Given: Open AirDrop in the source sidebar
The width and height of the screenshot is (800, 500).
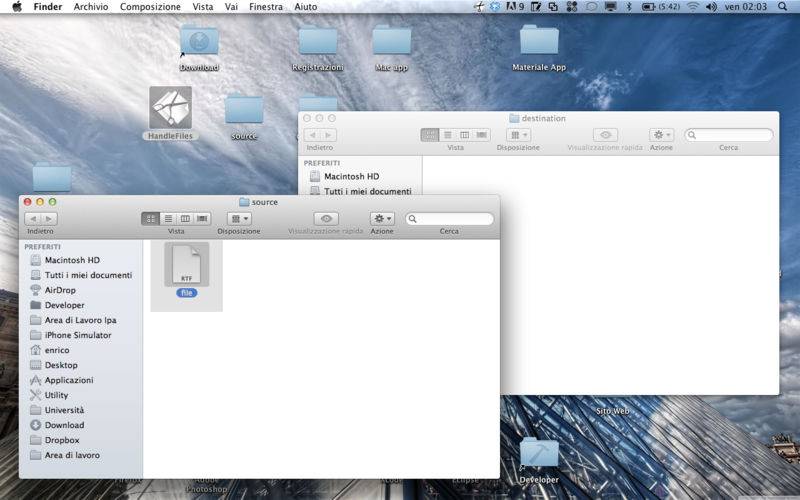Looking at the screenshot, I should (60, 290).
